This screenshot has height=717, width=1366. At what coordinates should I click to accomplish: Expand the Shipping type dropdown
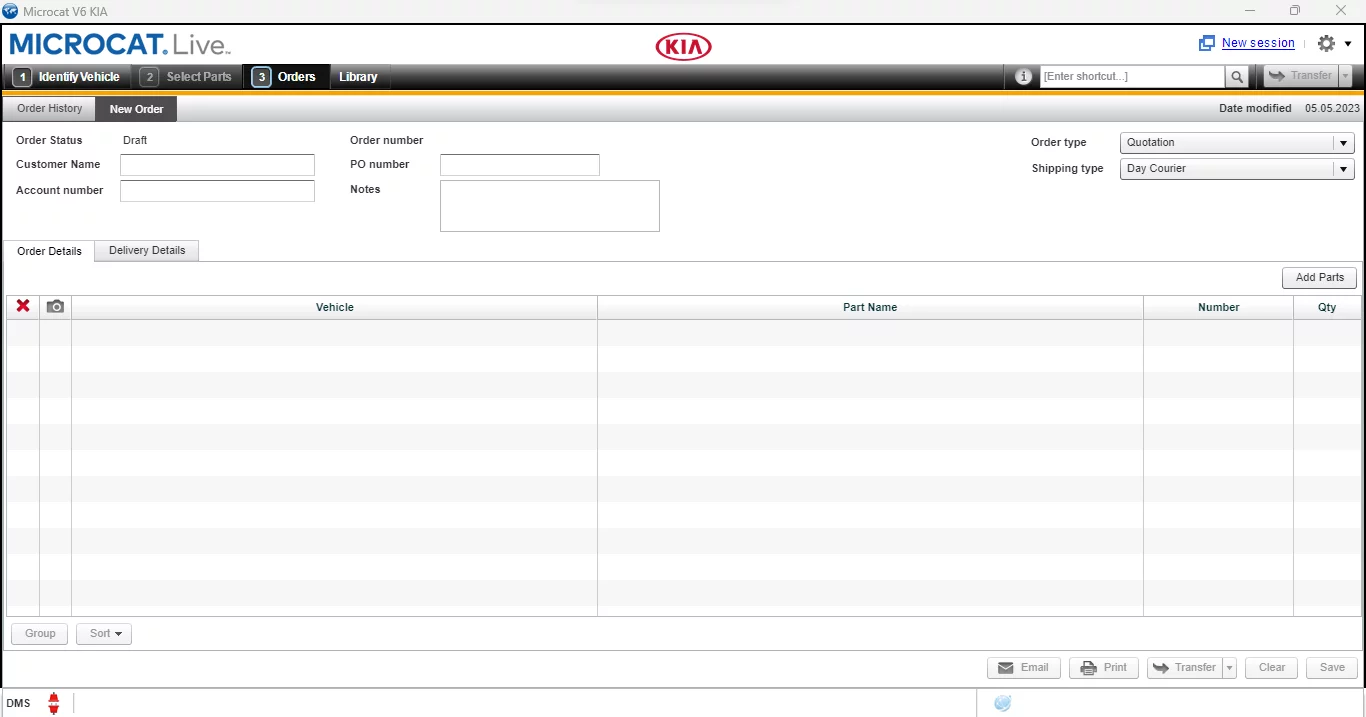click(1343, 169)
